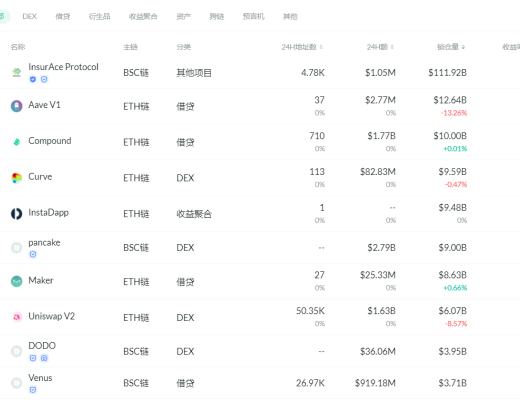Open the DODO project name

pos(42,346)
